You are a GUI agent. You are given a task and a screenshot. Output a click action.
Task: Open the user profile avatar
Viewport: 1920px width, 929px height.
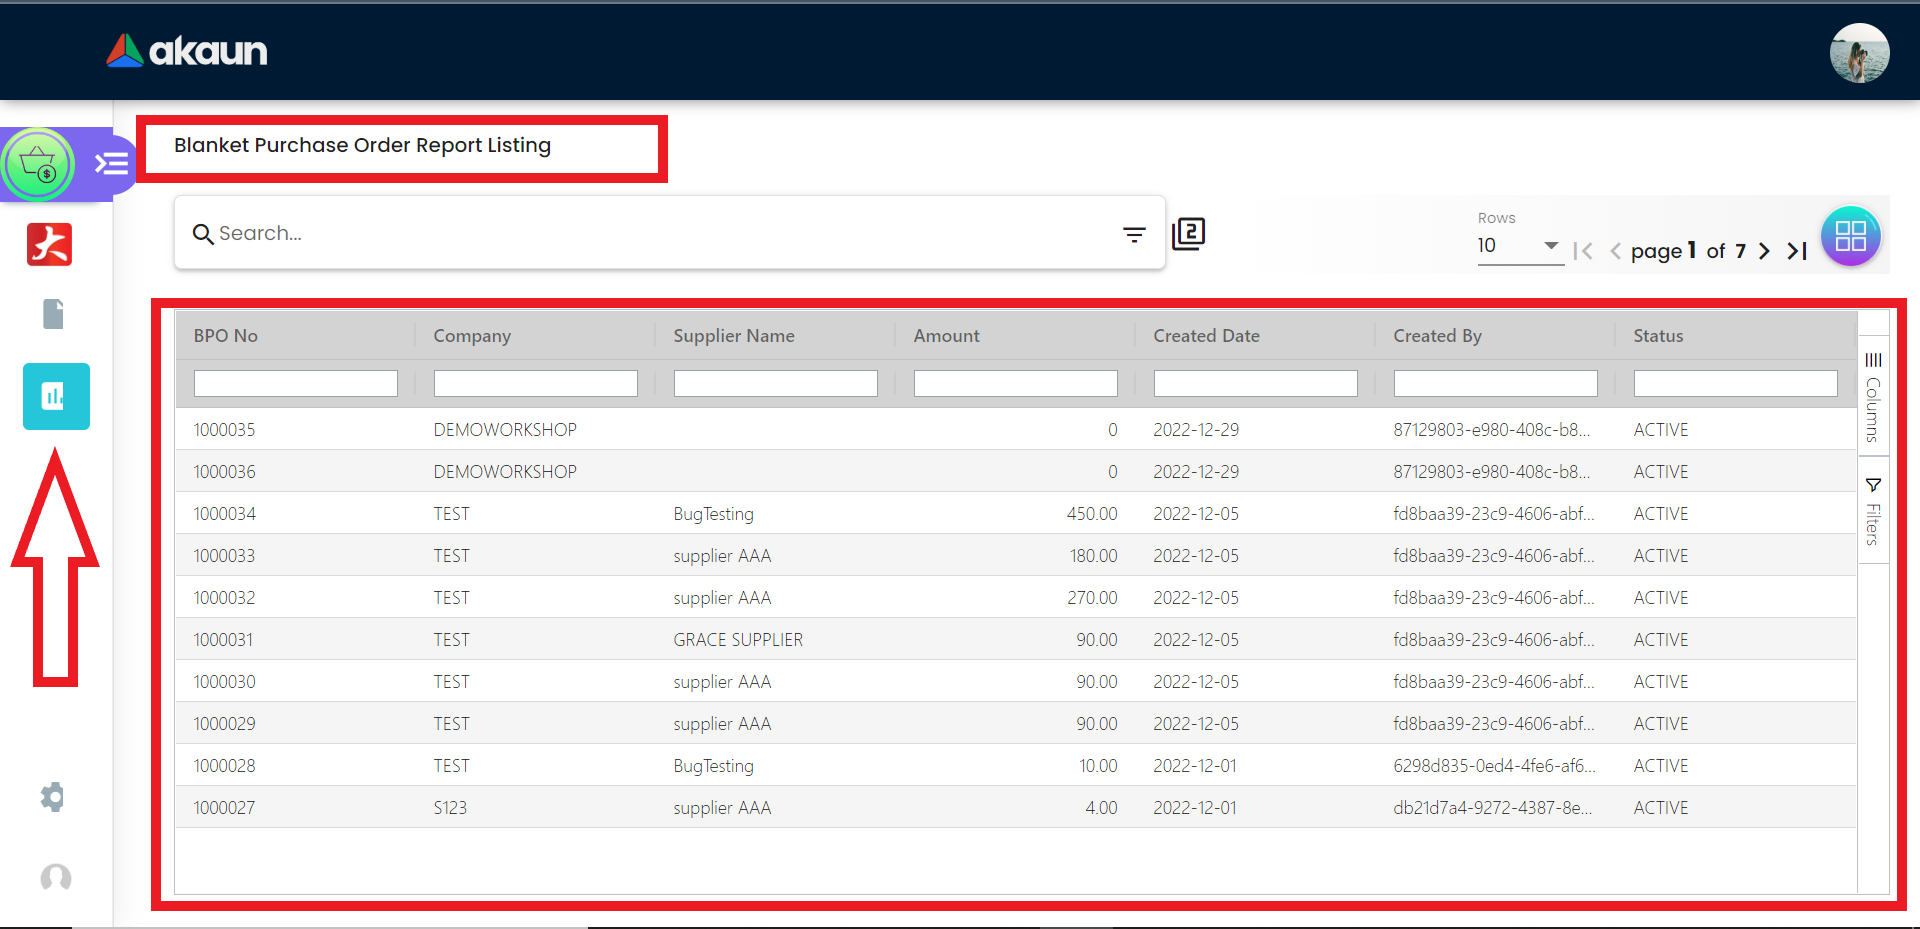[x=1859, y=53]
